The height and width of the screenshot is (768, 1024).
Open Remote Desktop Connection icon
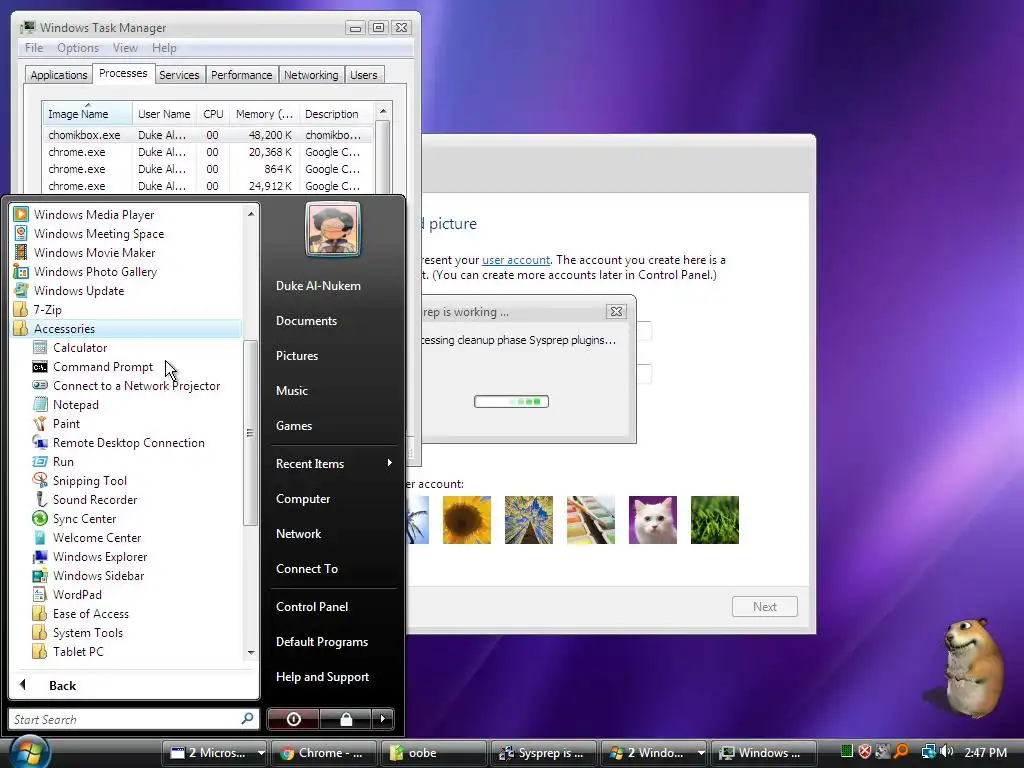[40, 442]
